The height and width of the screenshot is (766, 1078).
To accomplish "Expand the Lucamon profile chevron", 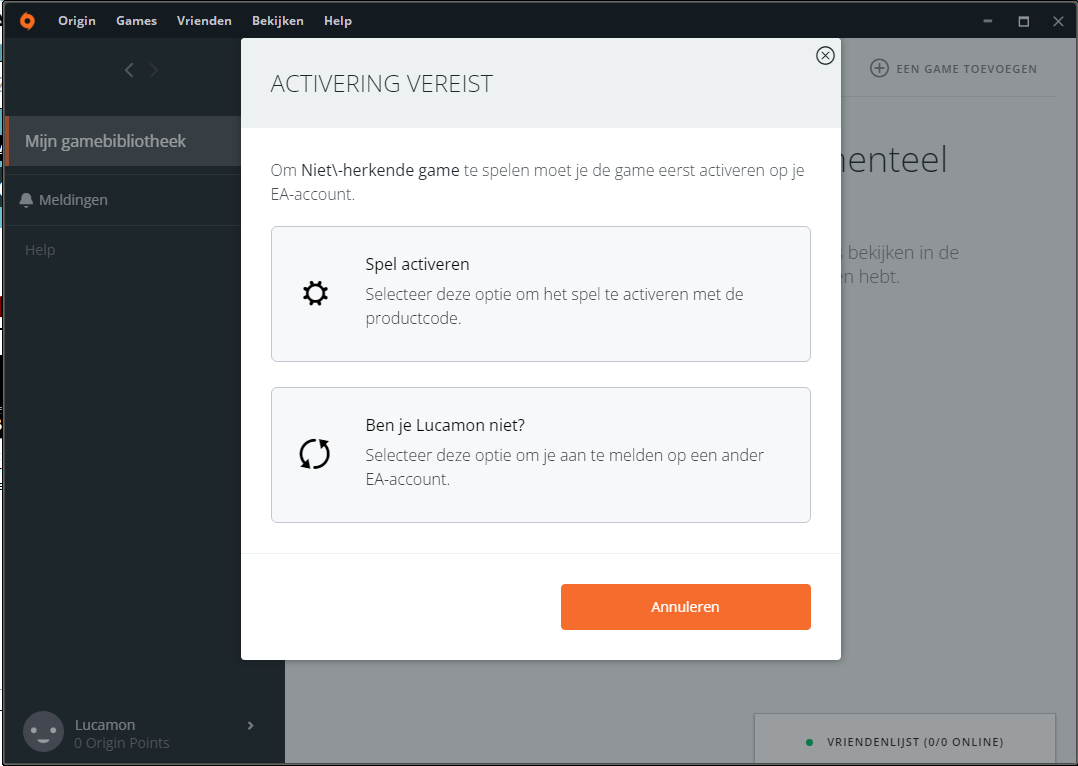I will [x=251, y=725].
